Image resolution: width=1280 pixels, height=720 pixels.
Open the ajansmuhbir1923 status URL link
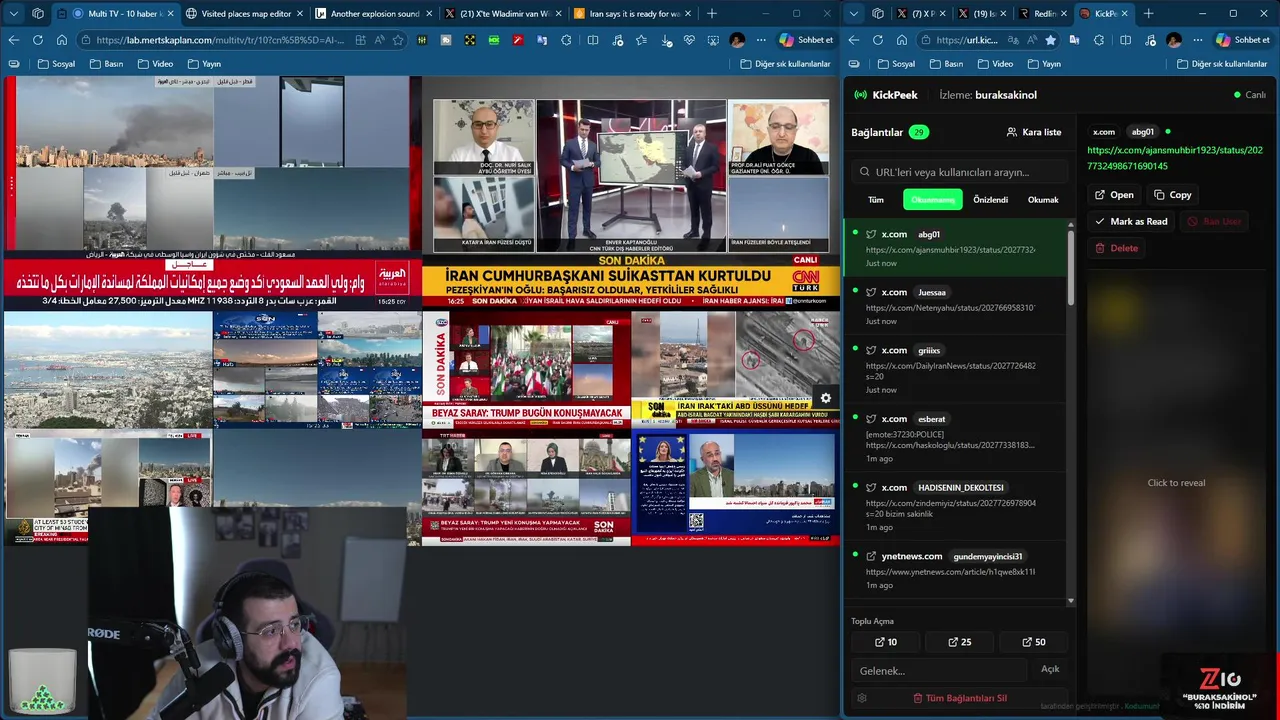pos(1175,158)
